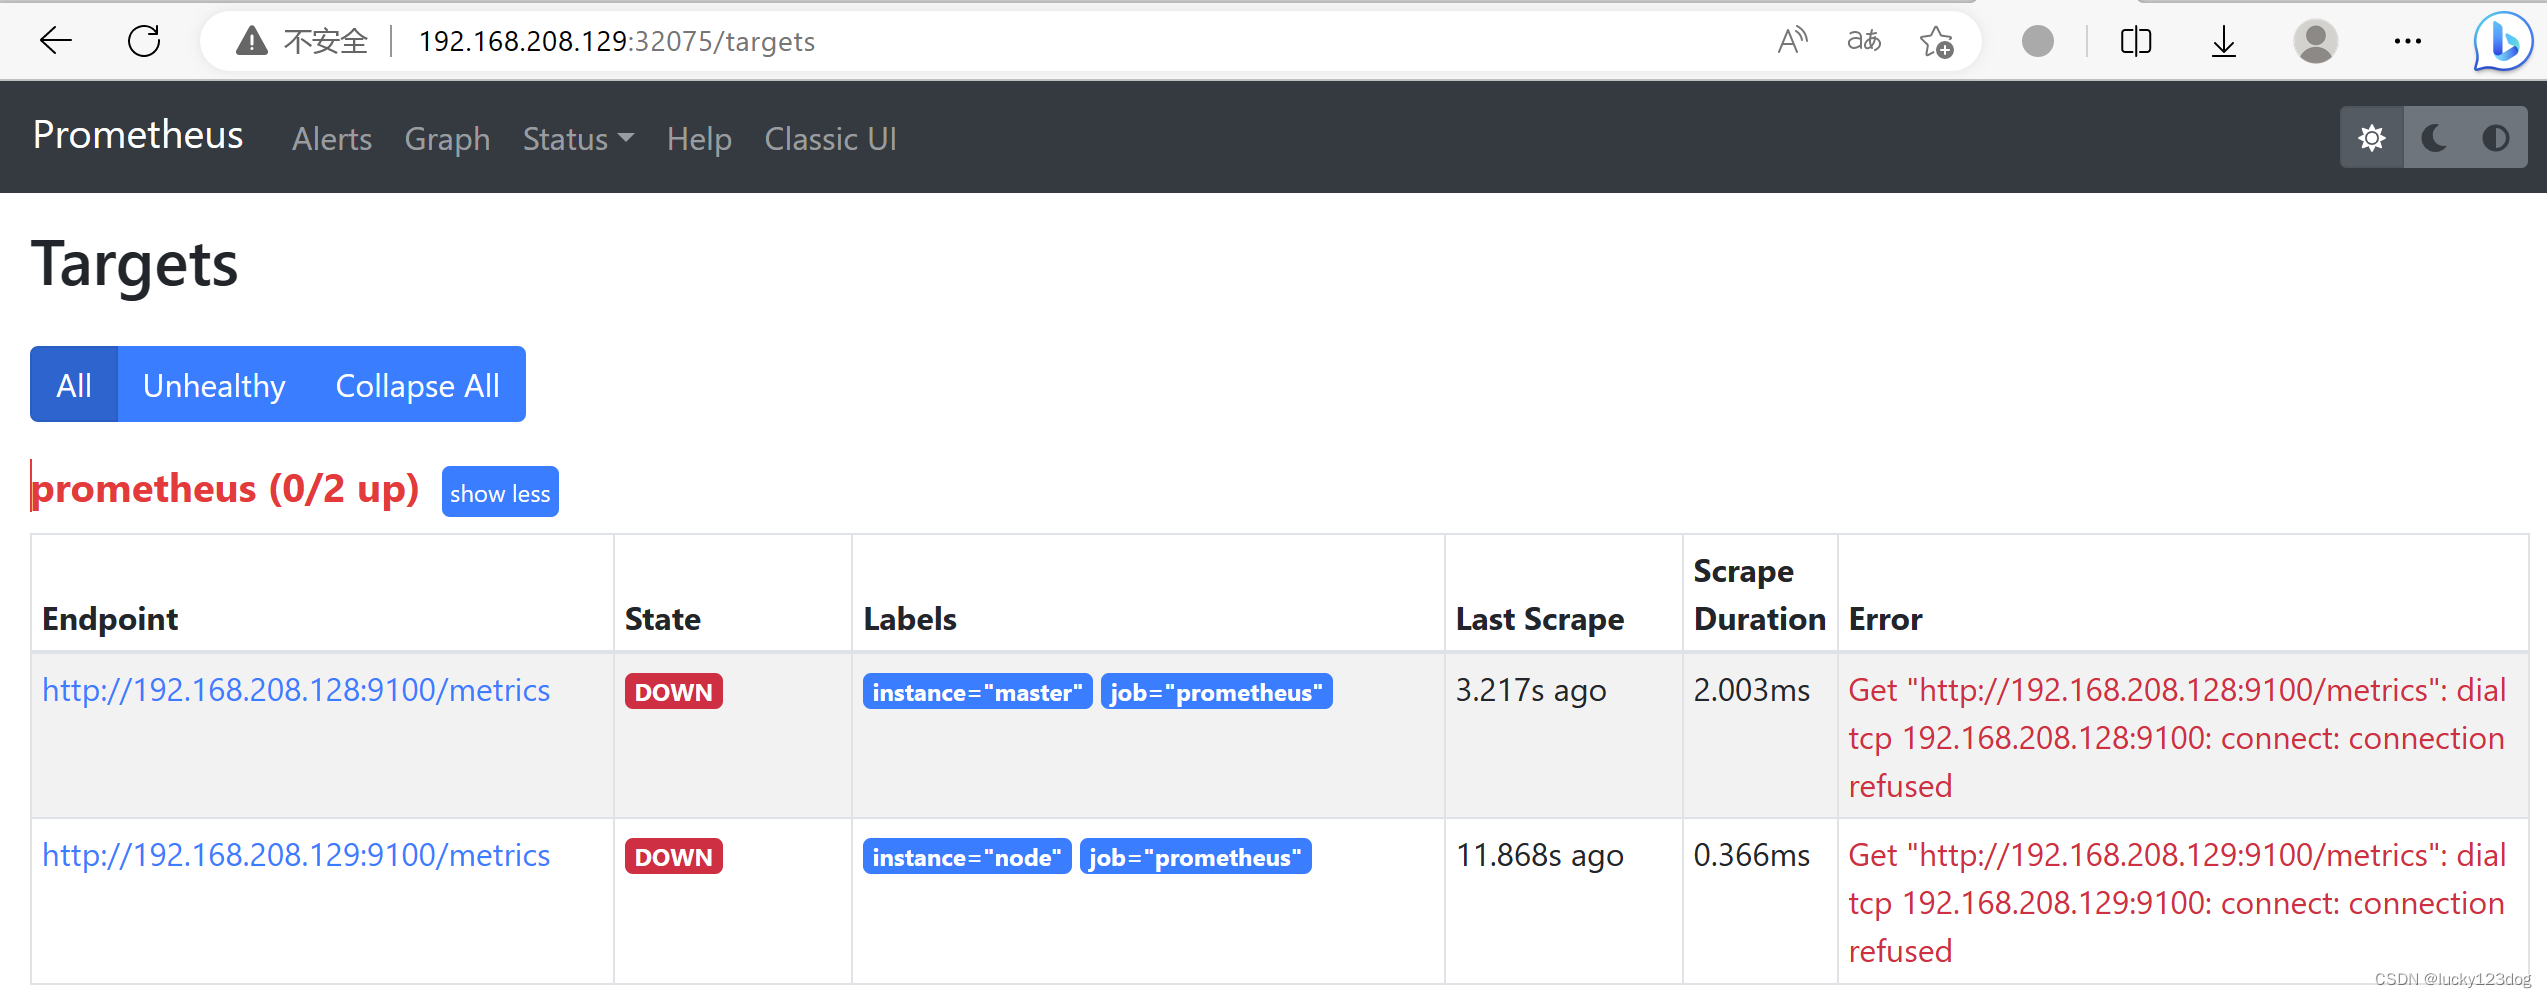Click the gray circle extension icon
This screenshot has width=2547, height=998.
[2037, 41]
